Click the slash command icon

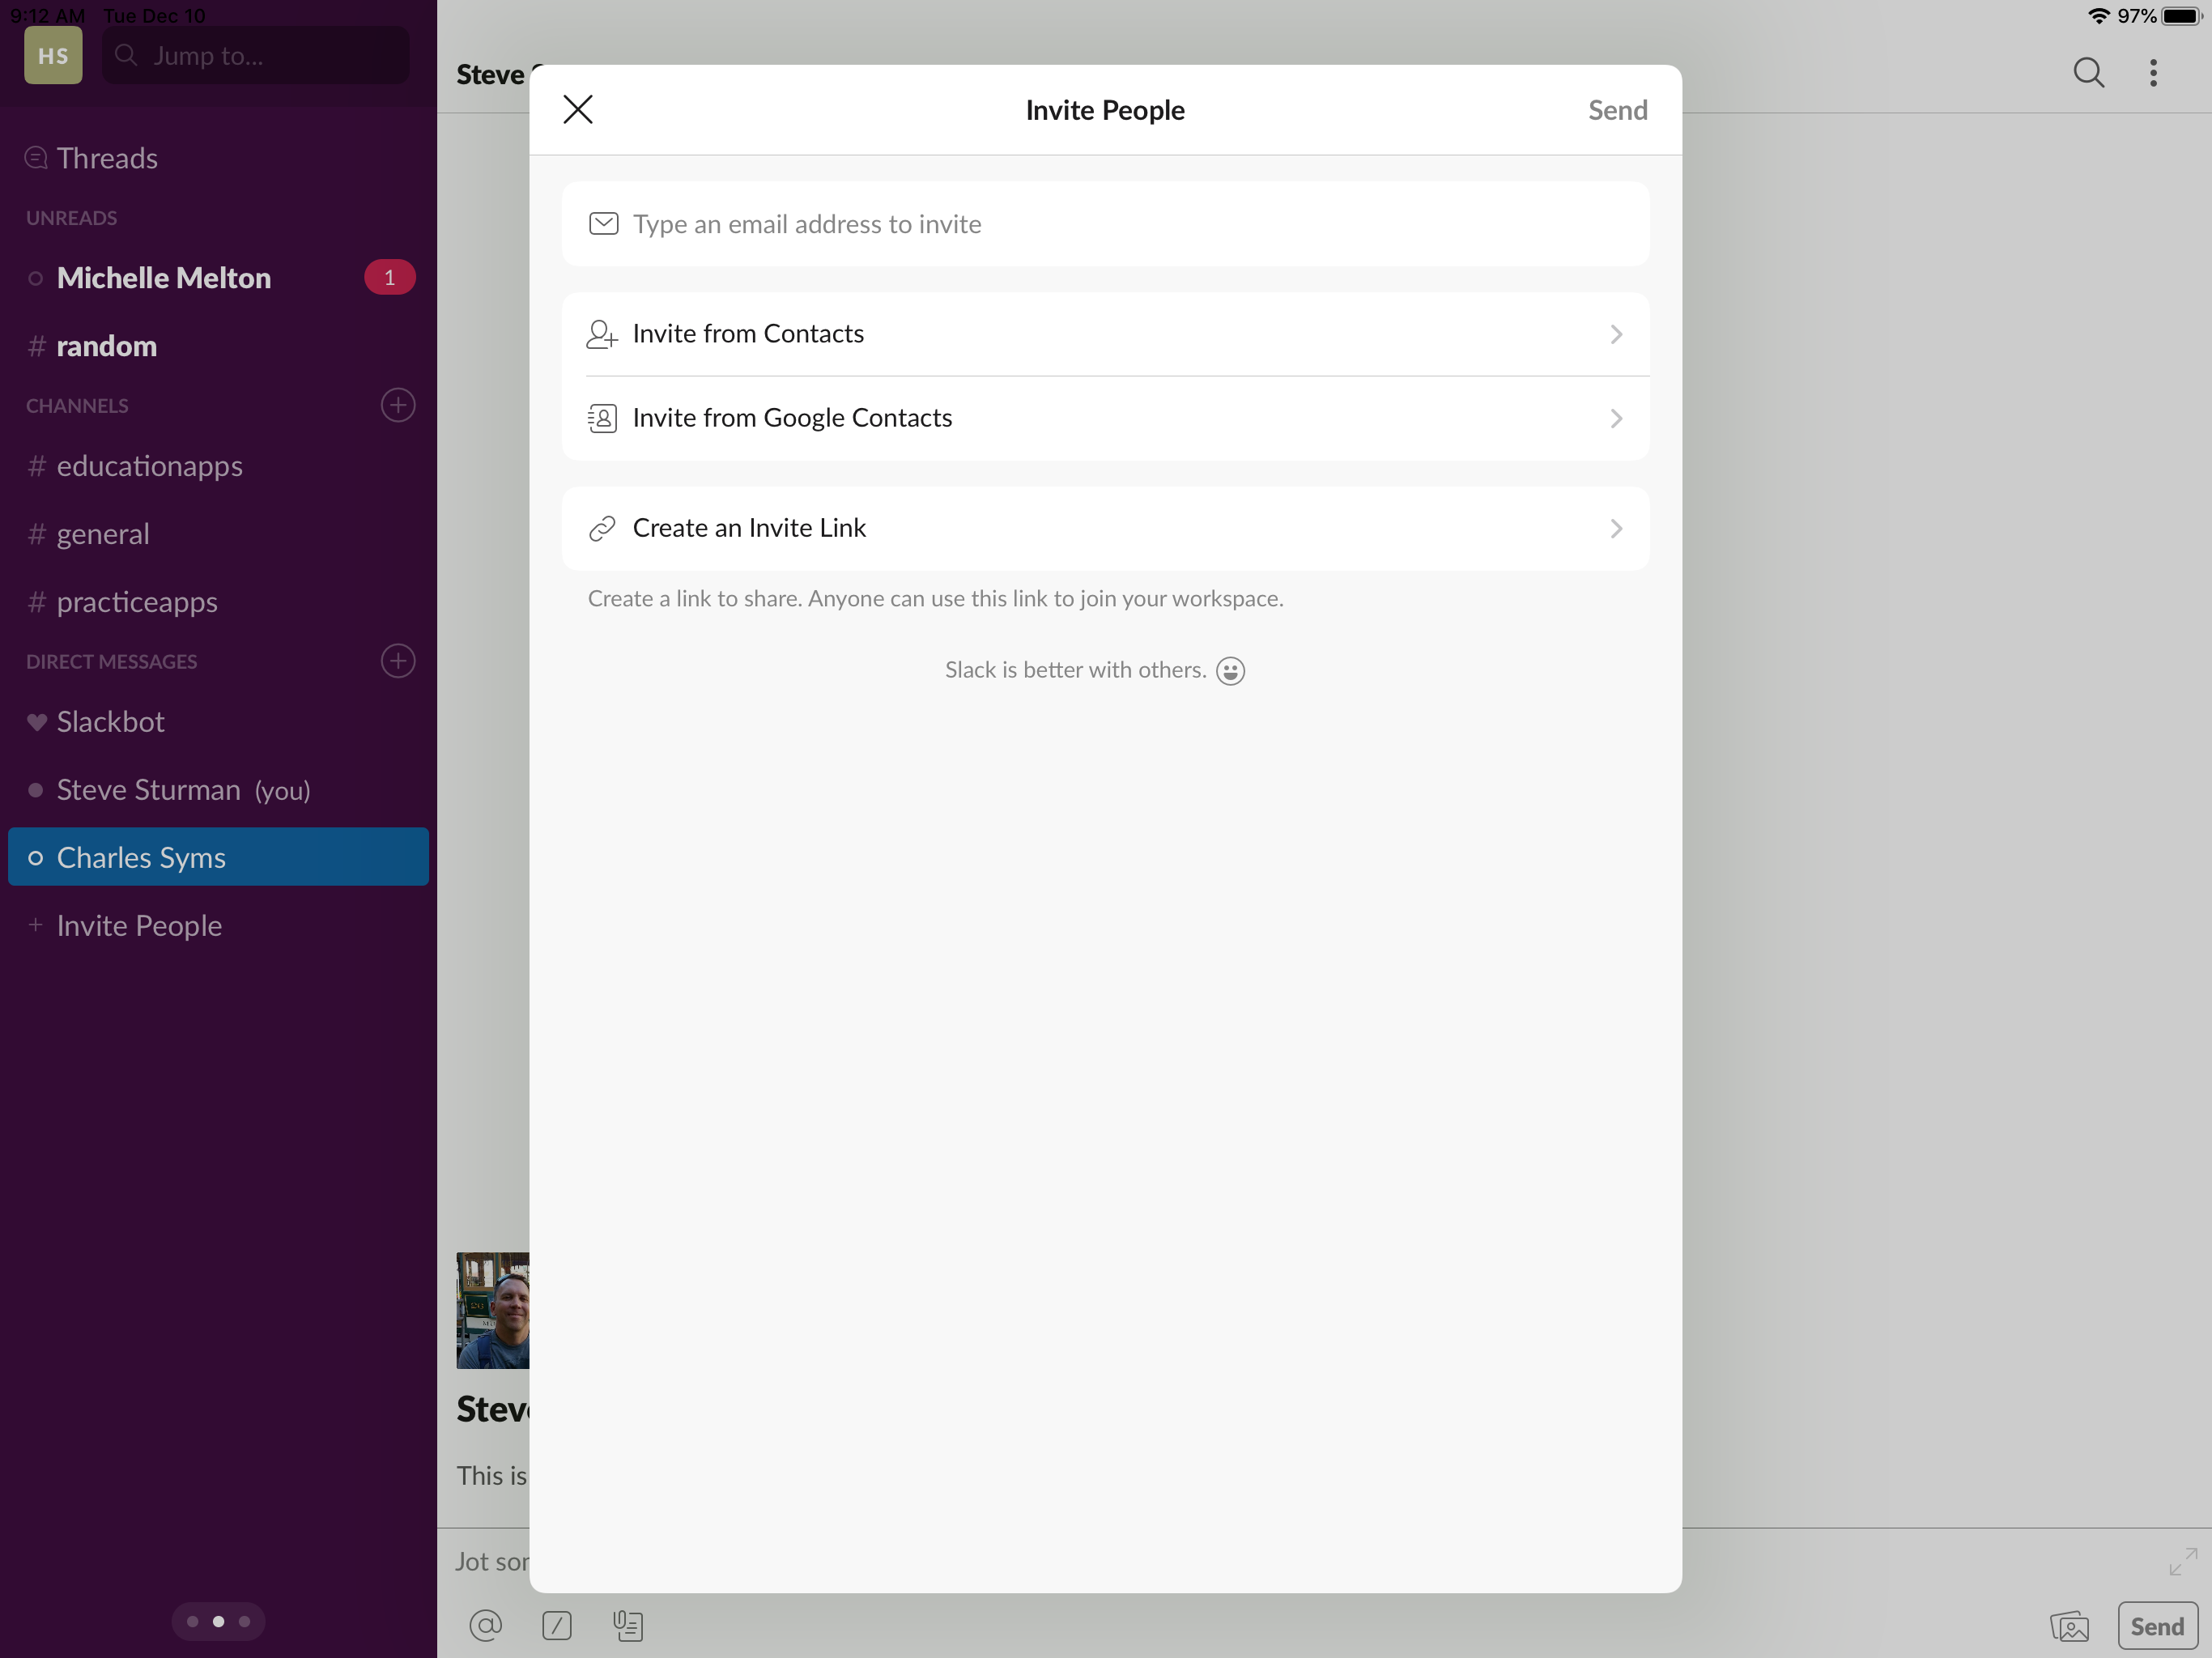[x=557, y=1625]
